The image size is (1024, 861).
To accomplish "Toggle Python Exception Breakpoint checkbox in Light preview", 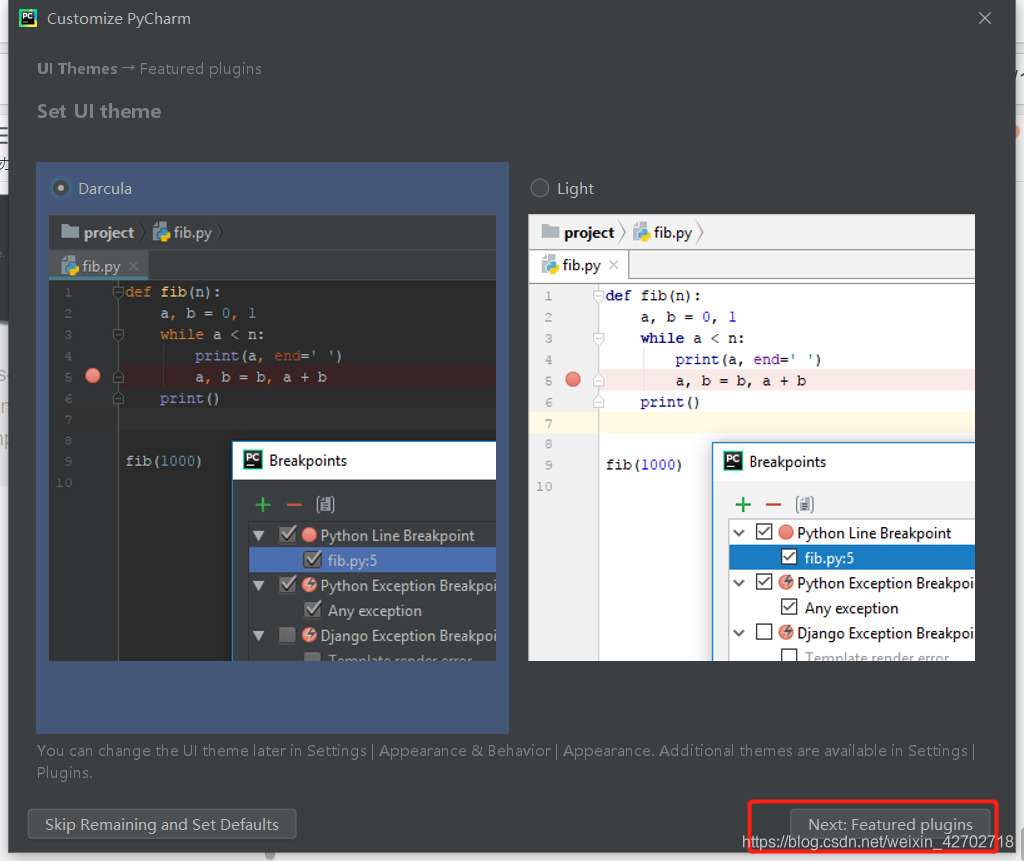I will (x=764, y=581).
